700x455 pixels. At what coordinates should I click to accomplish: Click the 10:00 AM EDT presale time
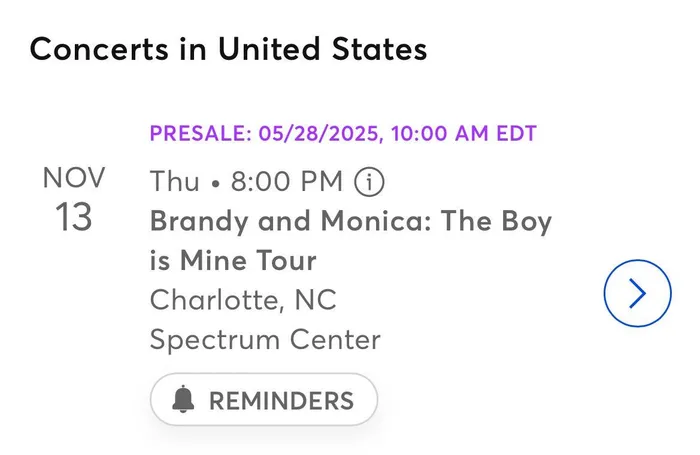click(464, 134)
